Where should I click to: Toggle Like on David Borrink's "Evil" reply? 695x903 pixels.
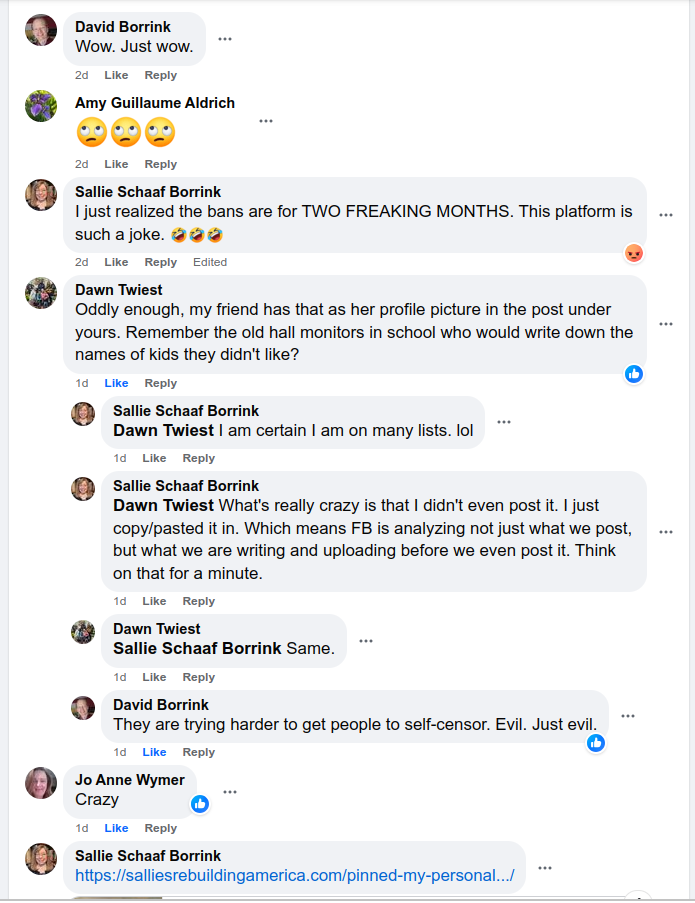154,752
